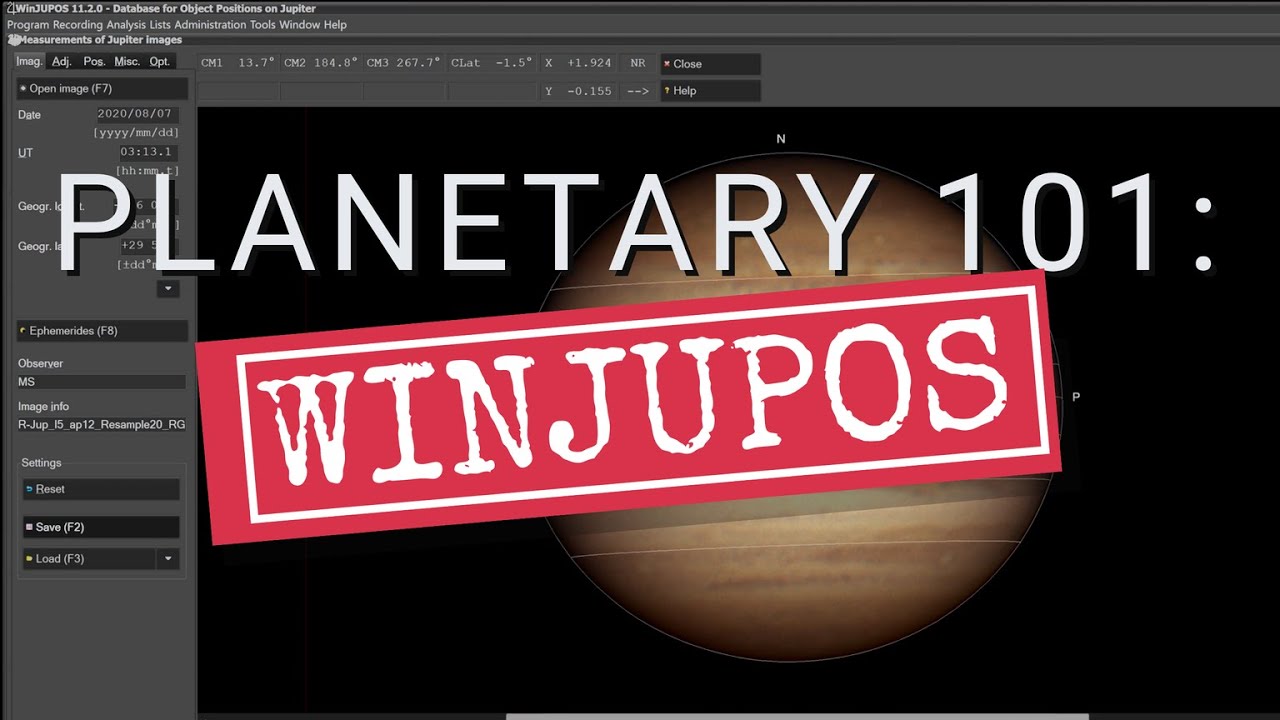
Task: Open the Window menu
Action: click(x=299, y=25)
